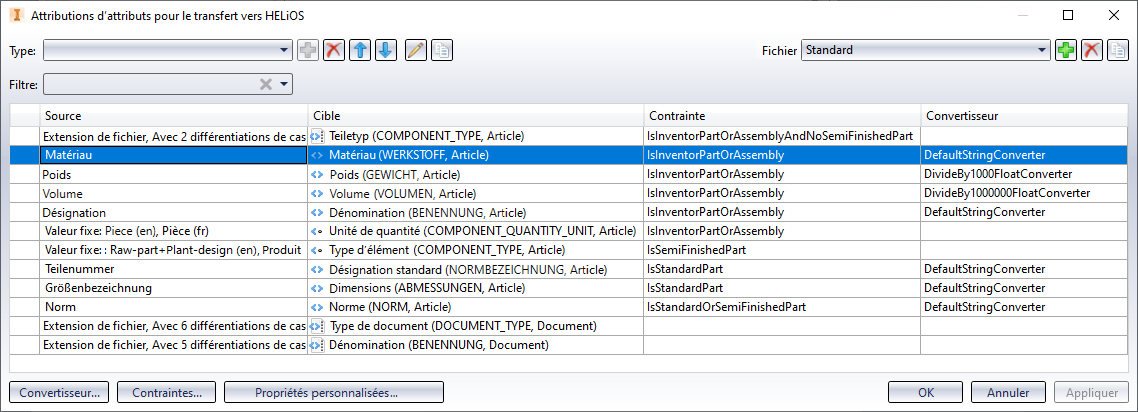Click the copy attribute icon beside the pencil

pyautogui.click(x=441, y=50)
